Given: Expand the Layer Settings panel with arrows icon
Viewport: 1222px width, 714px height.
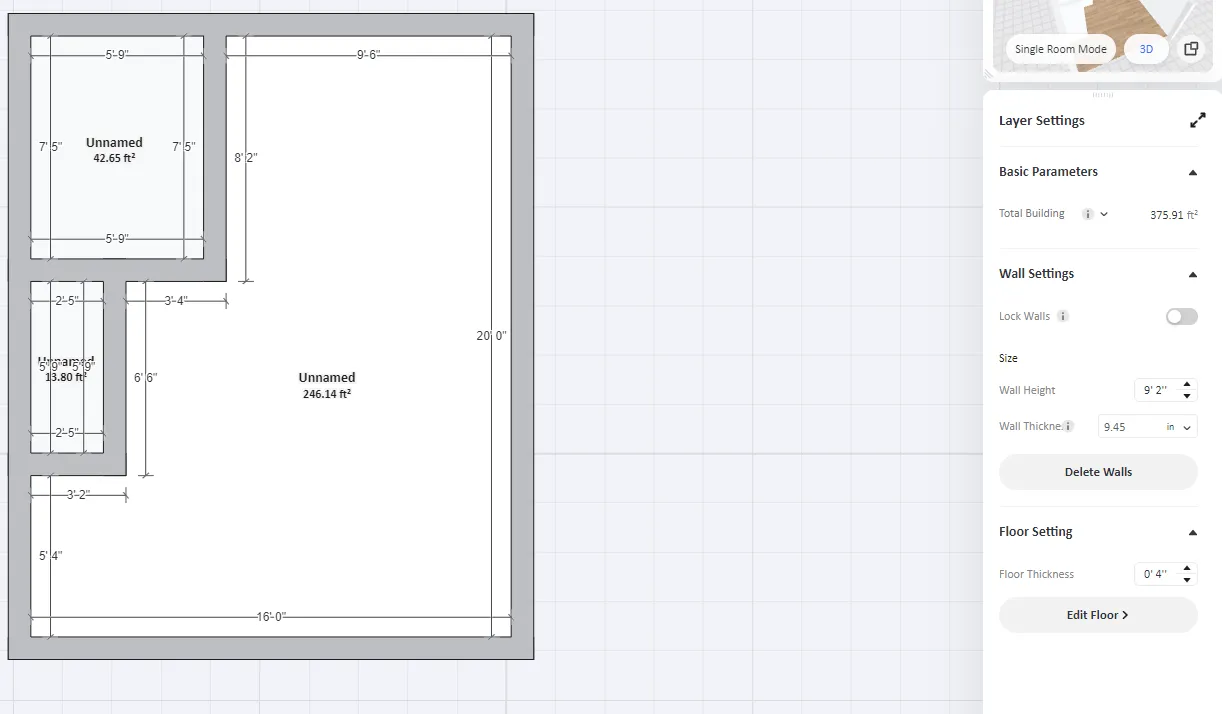Looking at the screenshot, I should [1197, 121].
